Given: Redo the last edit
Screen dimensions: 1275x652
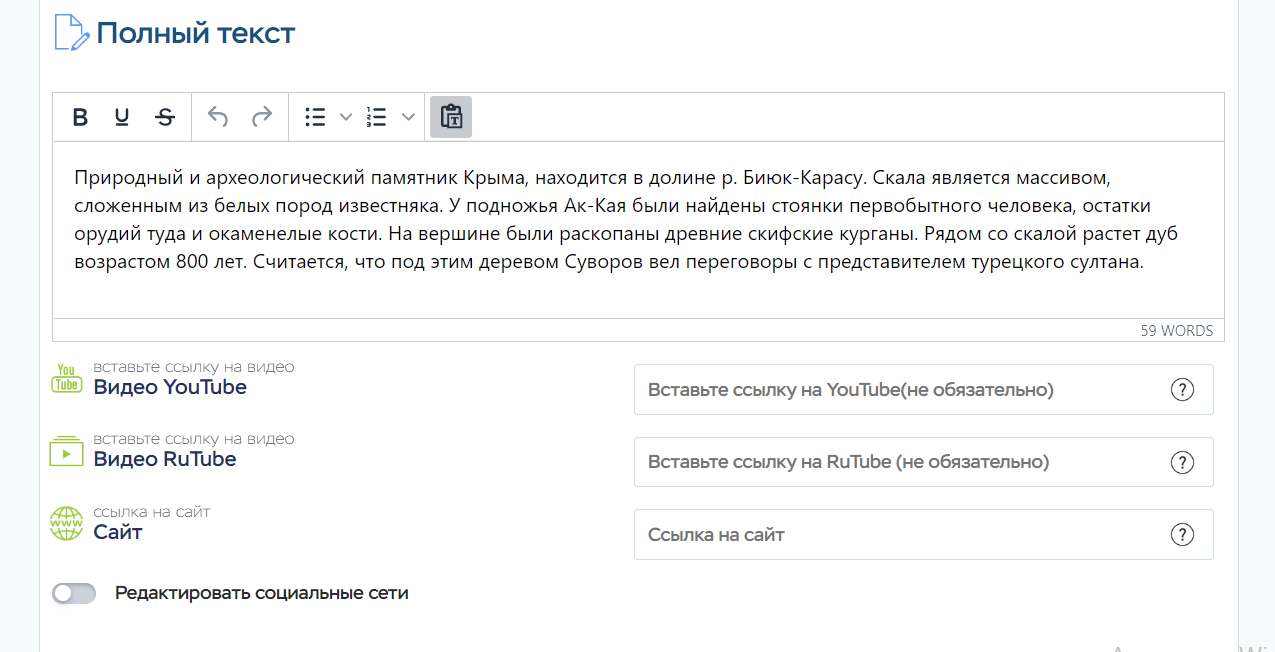Looking at the screenshot, I should click(x=261, y=117).
